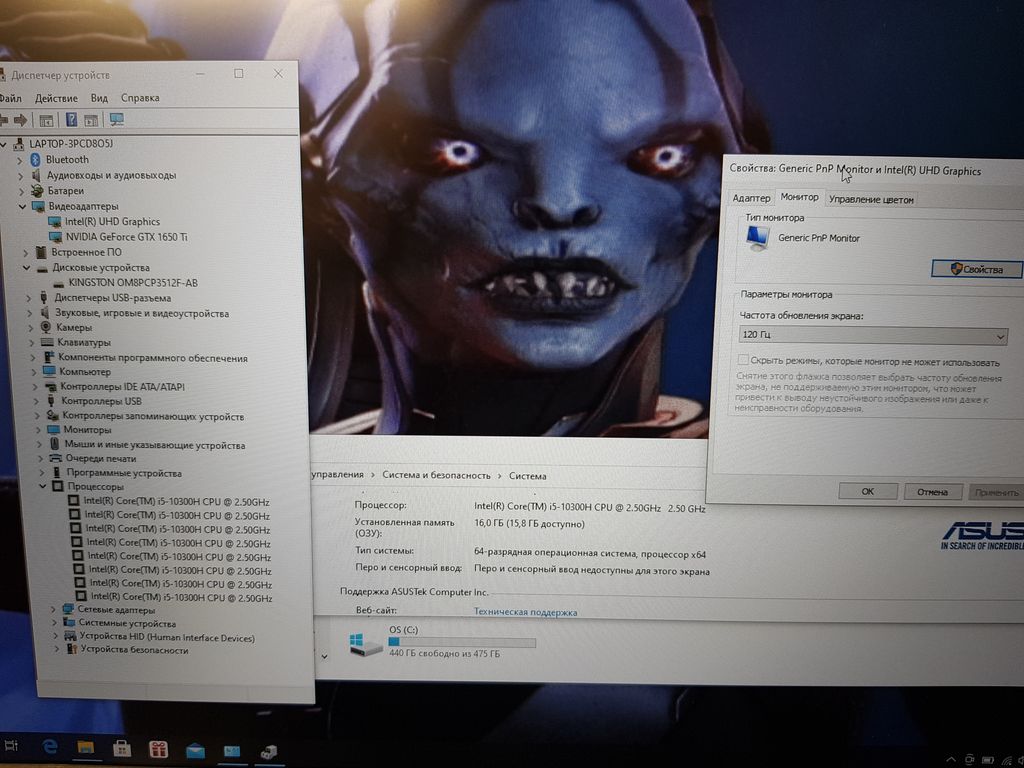Open the Действие menu
This screenshot has height=768, width=1024.
(56, 98)
